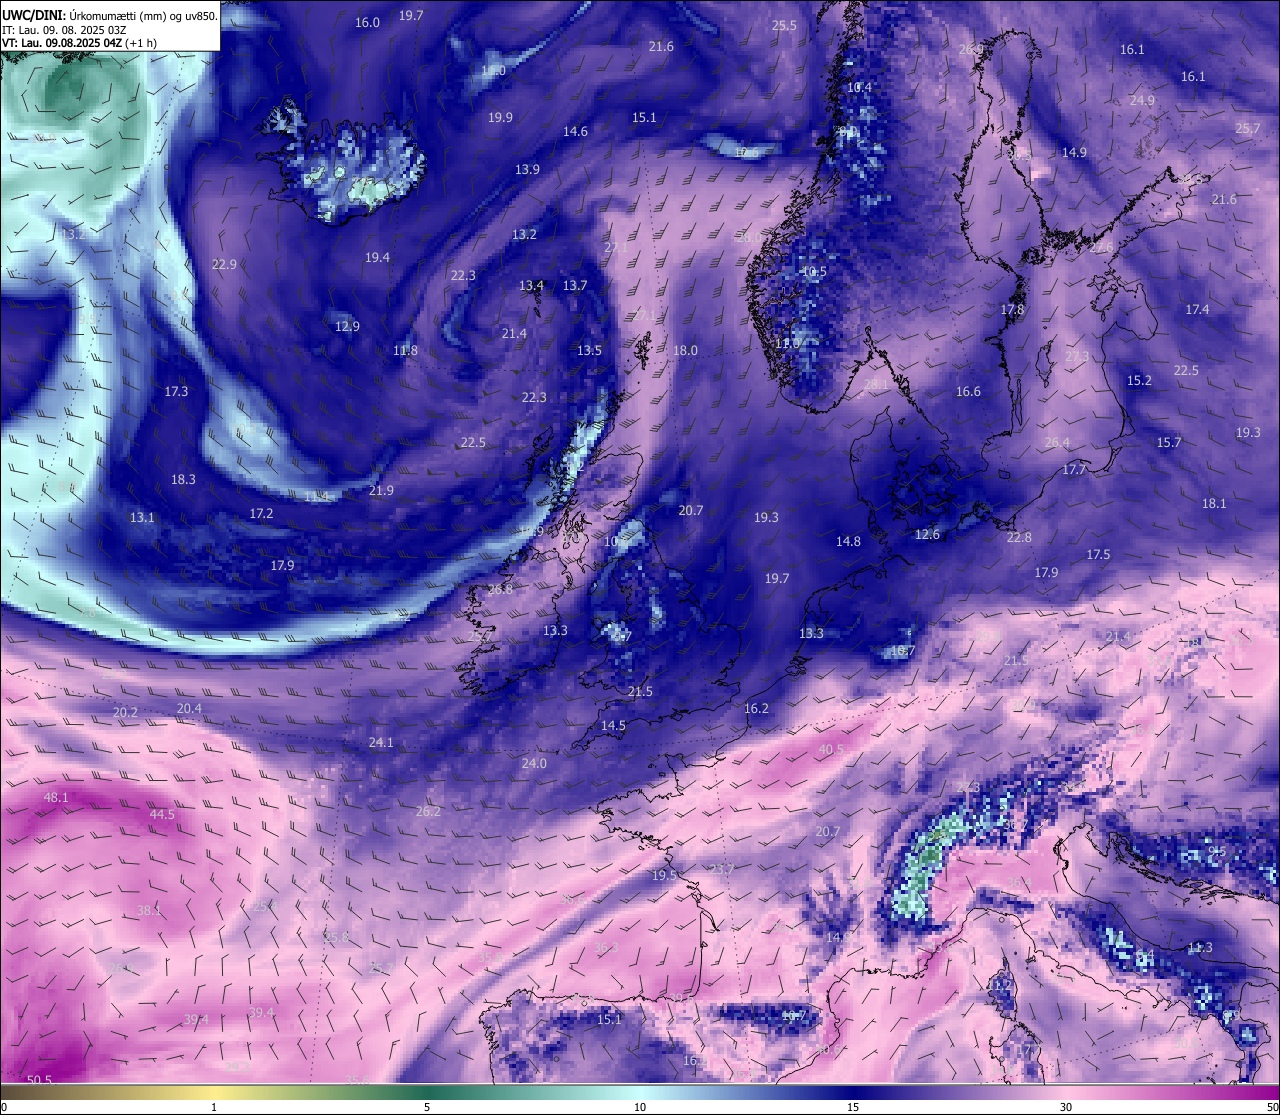Click the 30 tick on the color scale
This screenshot has height=1115, width=1280.
coord(1066,1107)
